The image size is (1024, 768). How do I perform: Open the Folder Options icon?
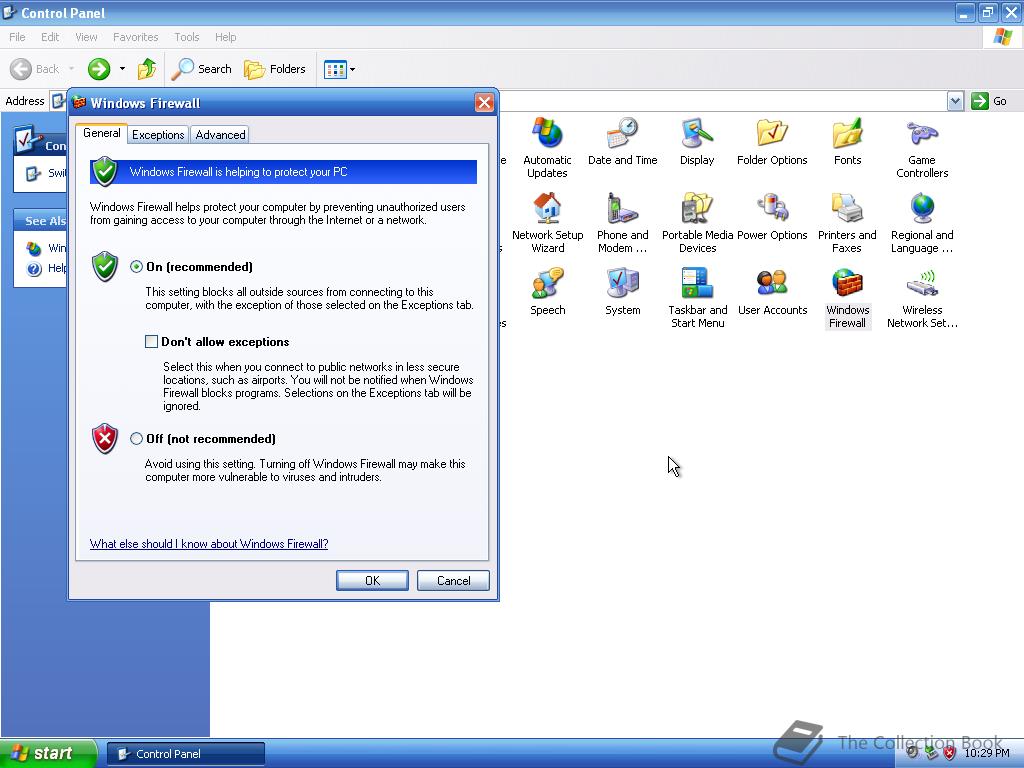pyautogui.click(x=772, y=141)
